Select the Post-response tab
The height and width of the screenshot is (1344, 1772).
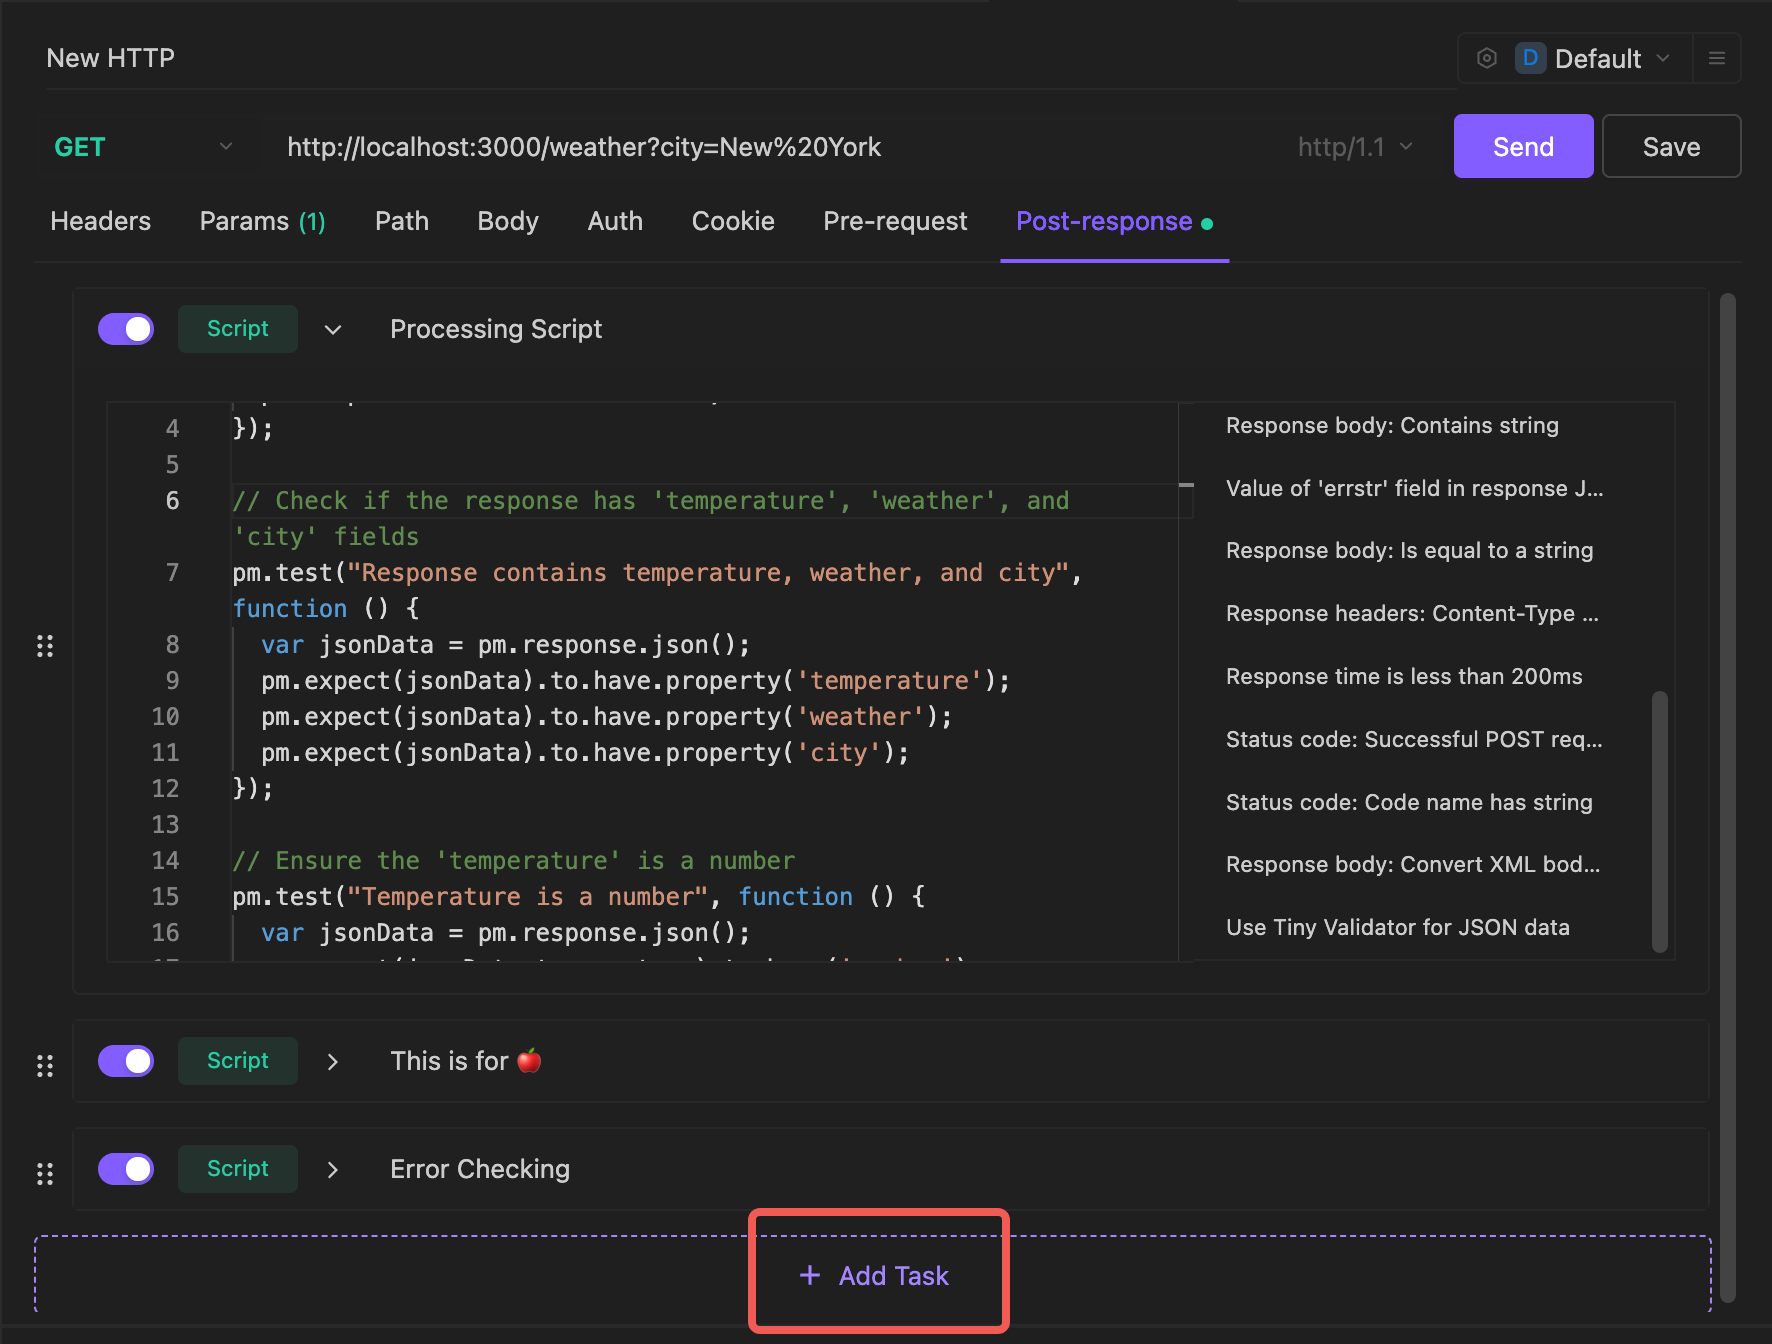1114,221
